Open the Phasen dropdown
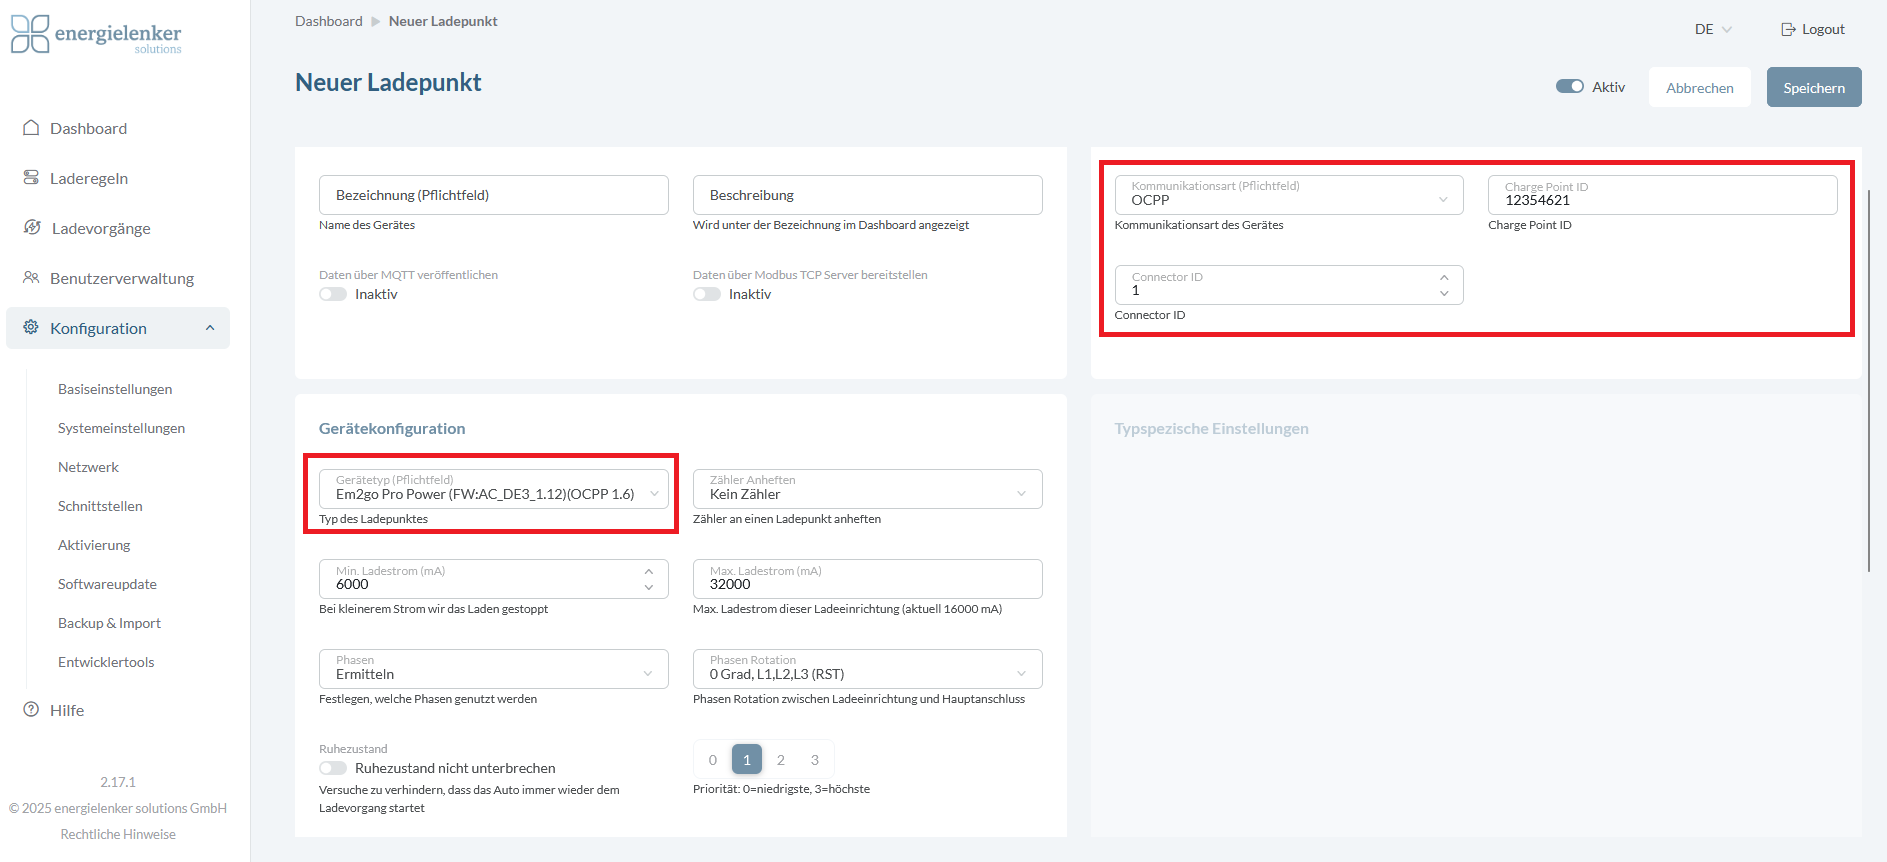Screen dimensions: 1887x862 click(494, 669)
